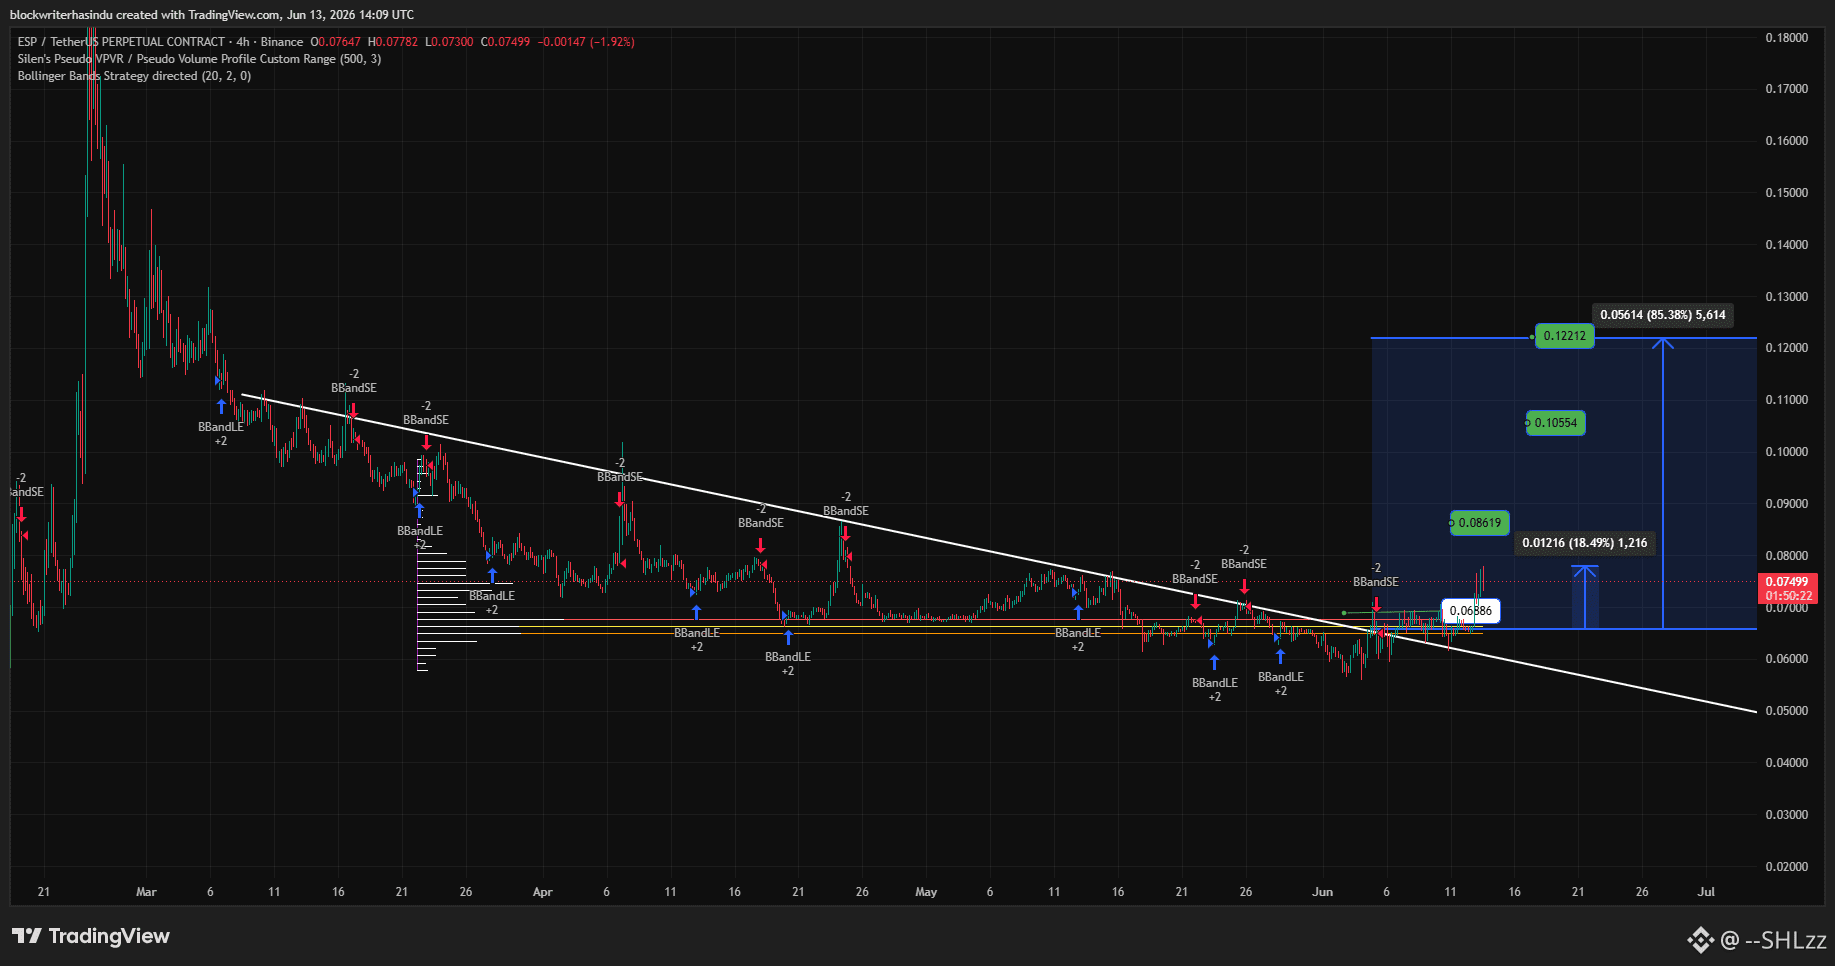Click the 0.15000 price axis label

pyautogui.click(x=1786, y=193)
